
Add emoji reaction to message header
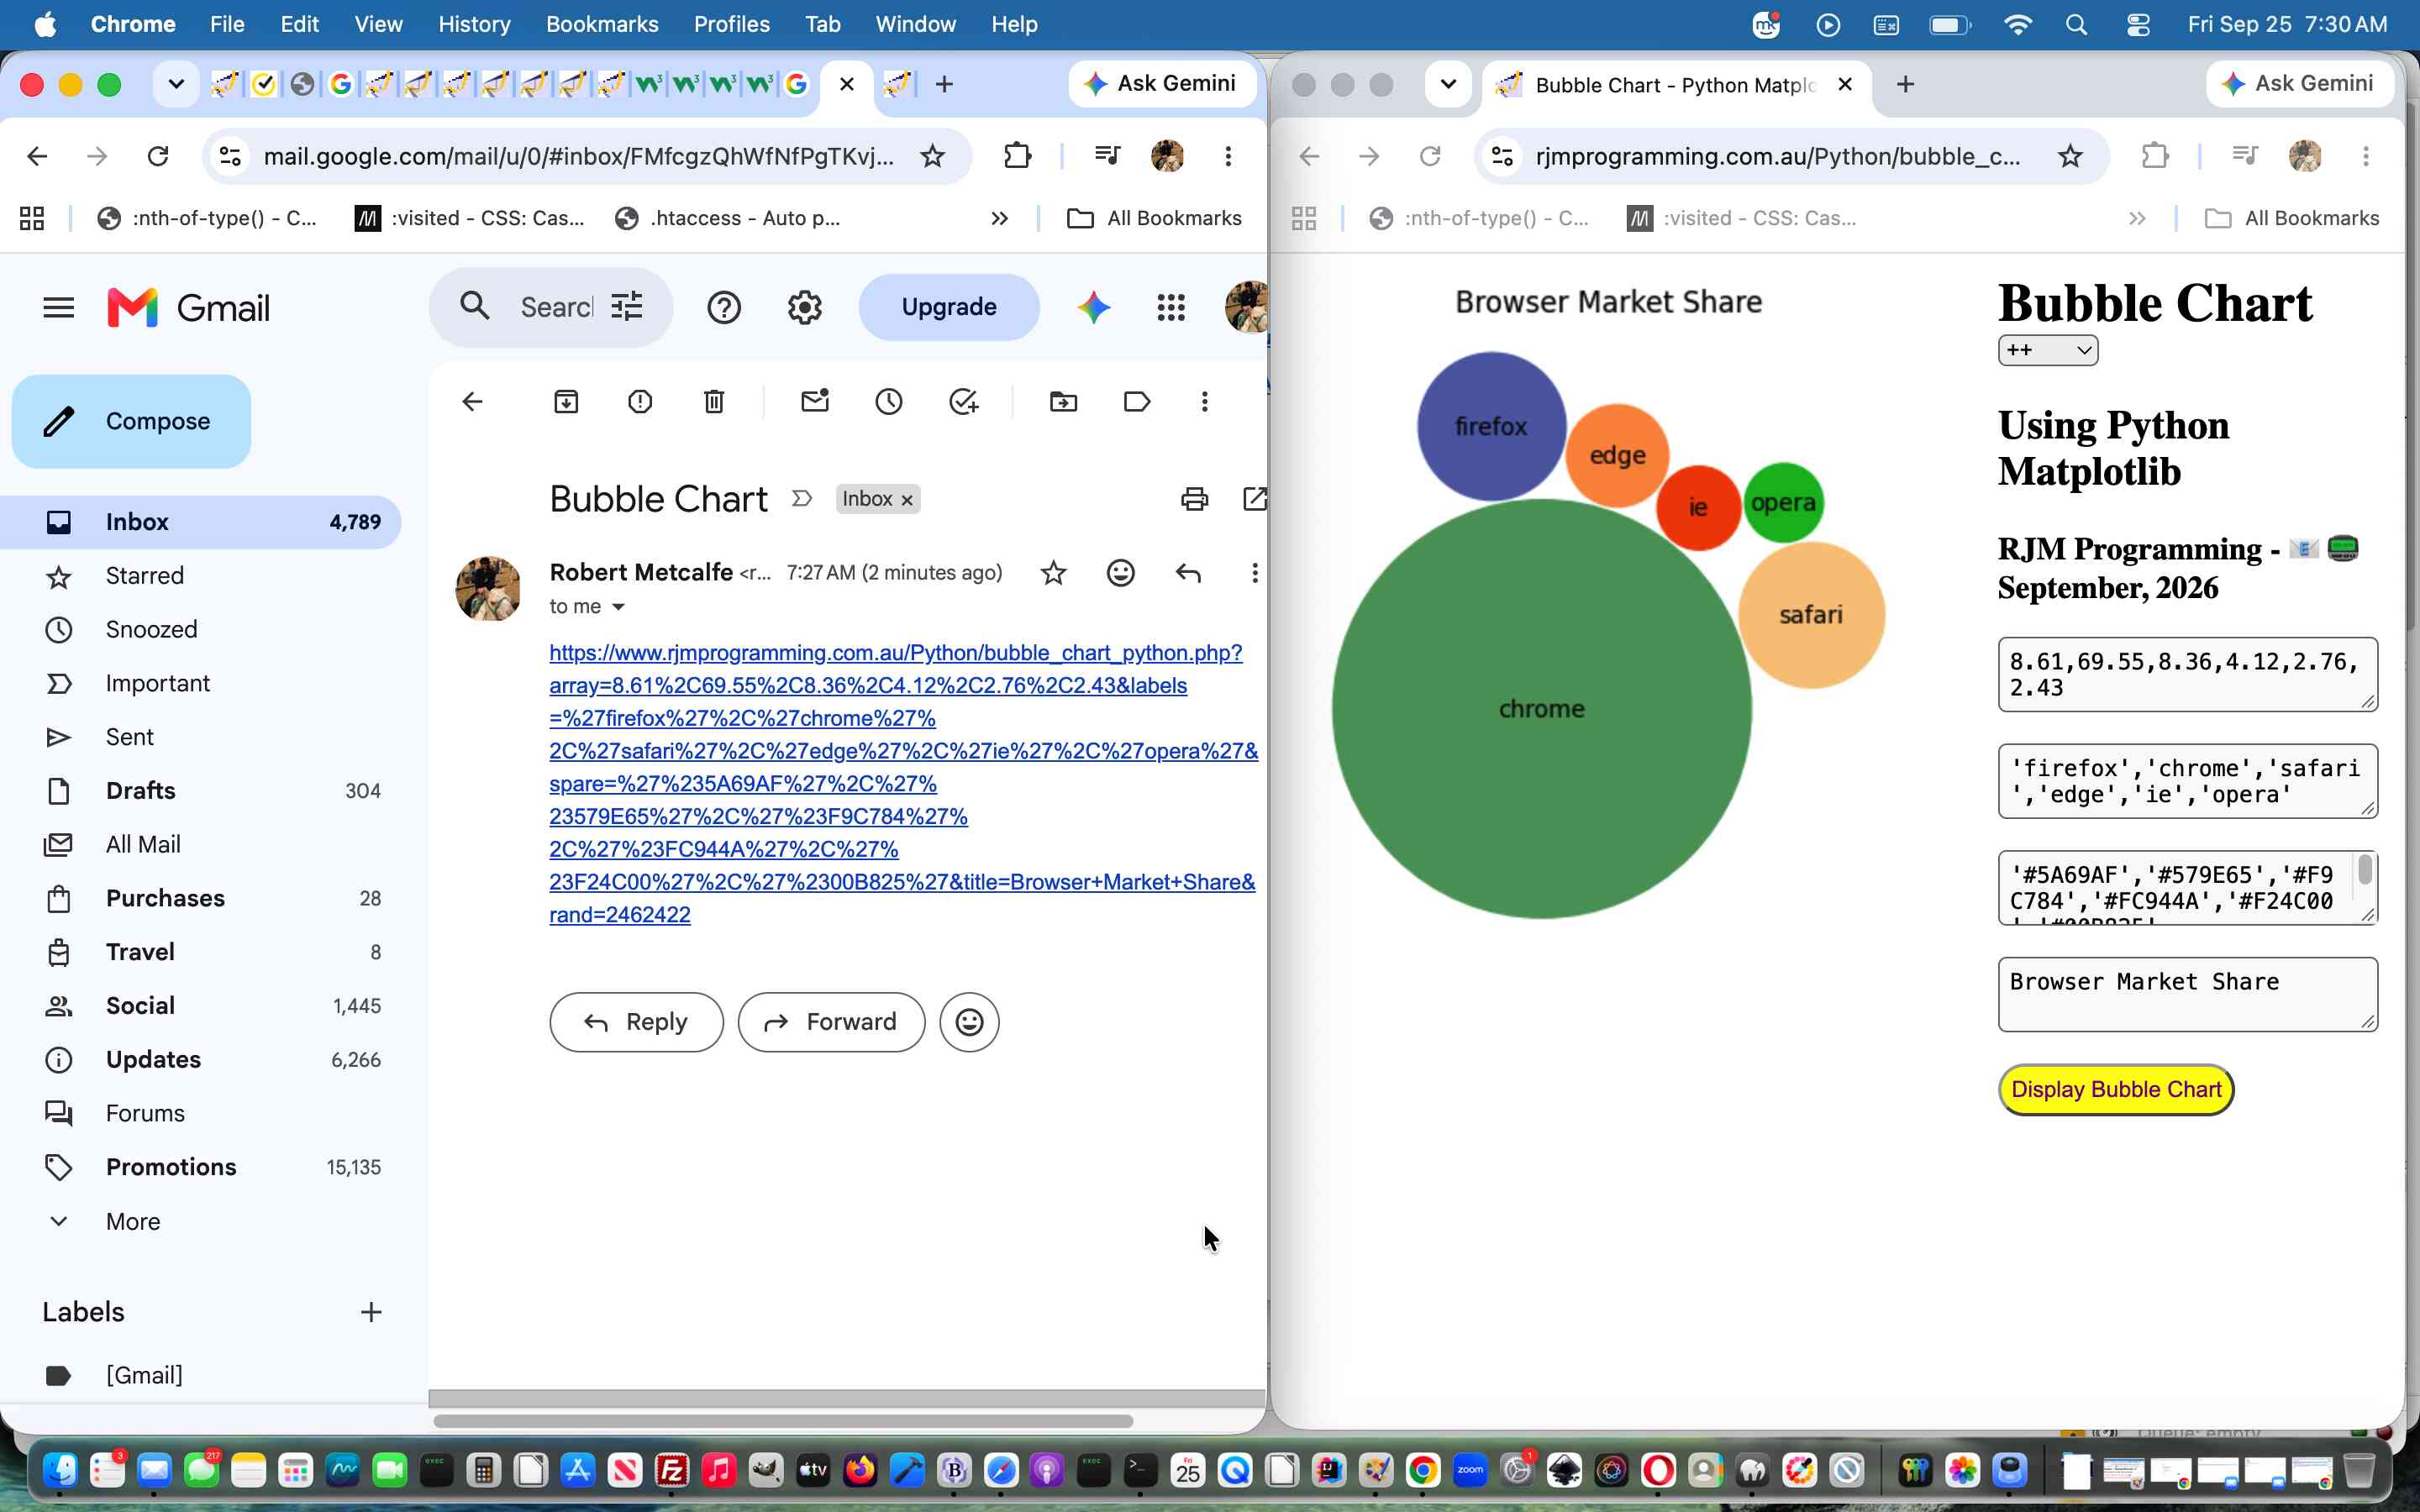pyautogui.click(x=1121, y=573)
